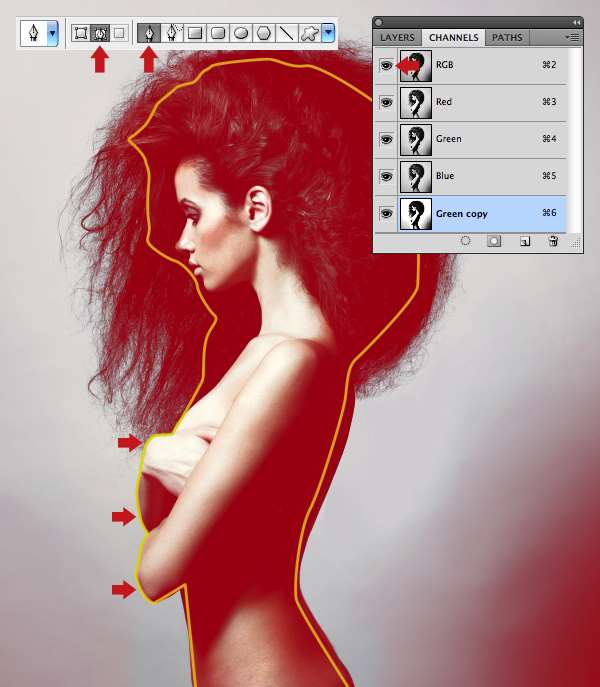
Task: Expand the custom shape options dropdown arrow
Action: click(x=328, y=33)
